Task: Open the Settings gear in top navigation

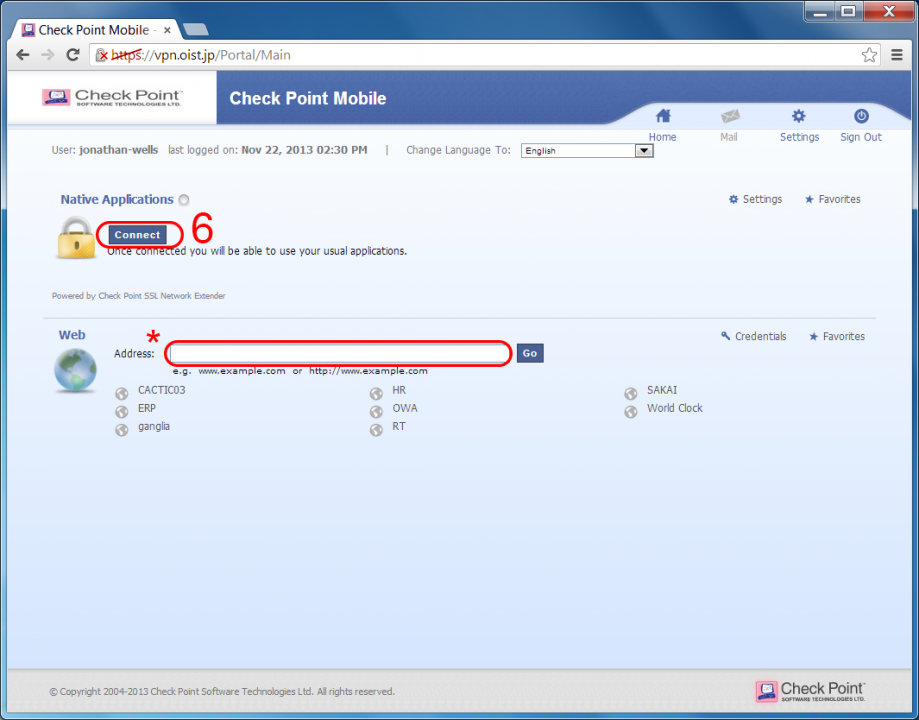Action: (x=798, y=117)
